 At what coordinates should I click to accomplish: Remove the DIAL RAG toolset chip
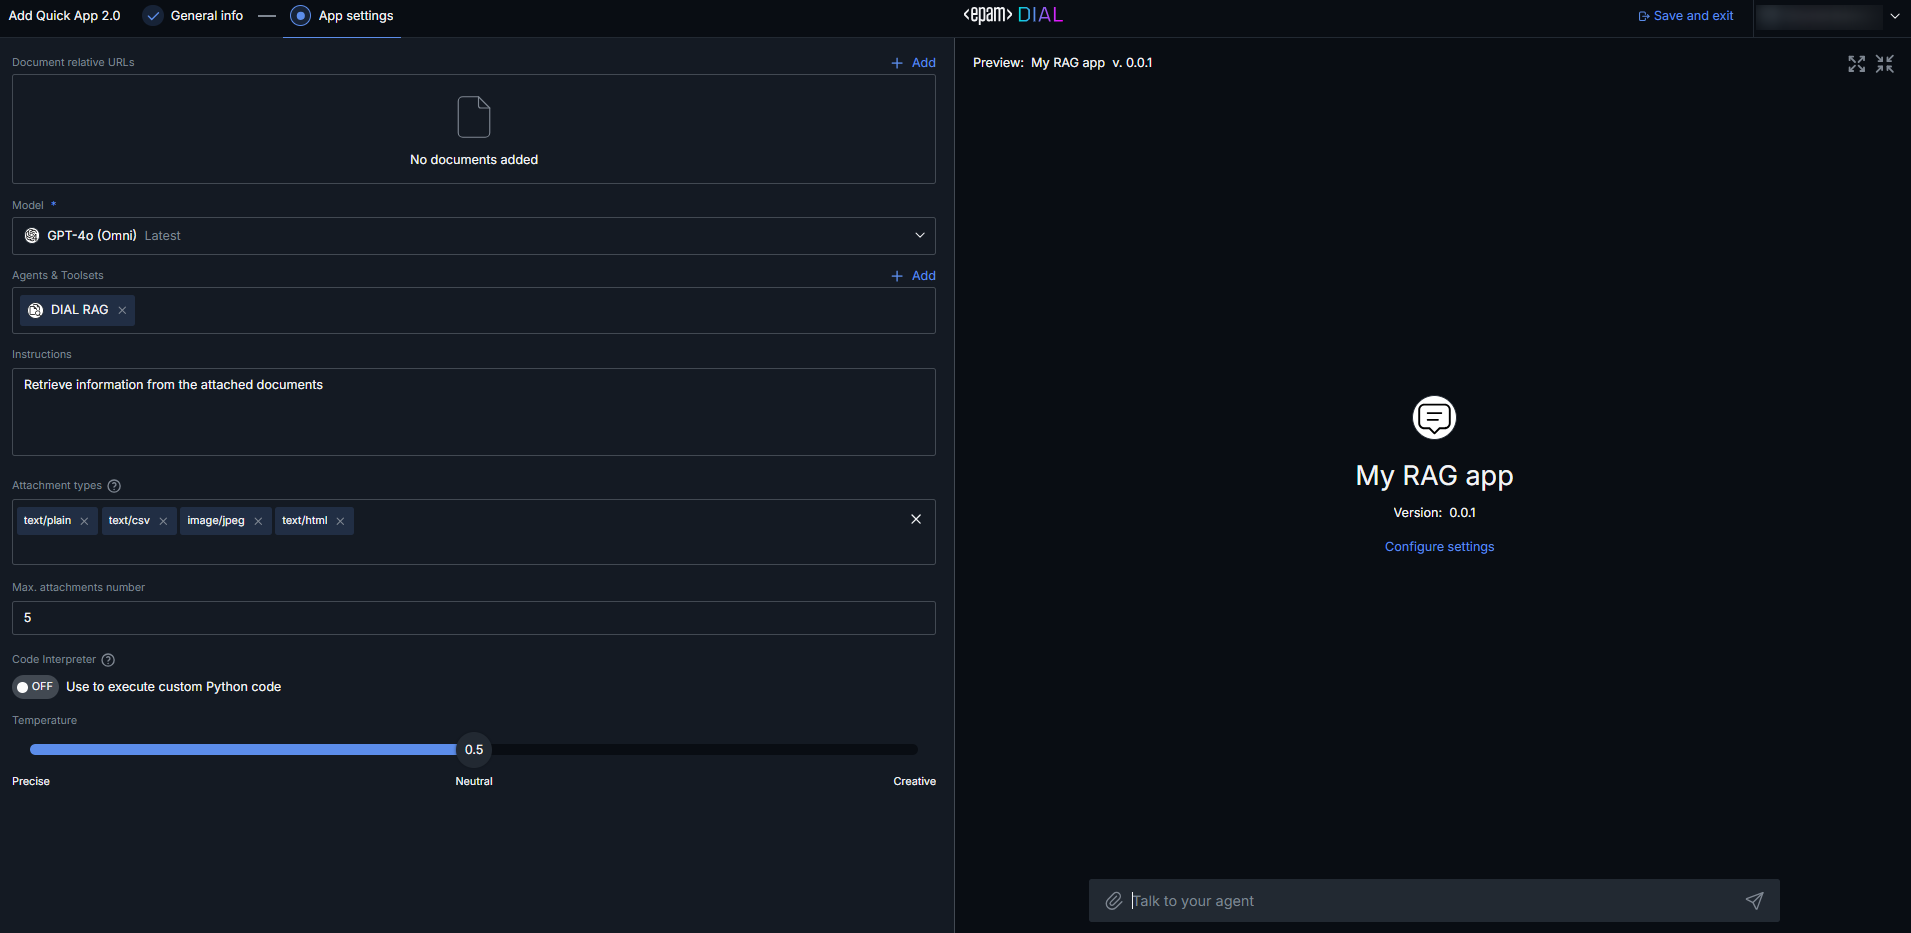[122, 310]
